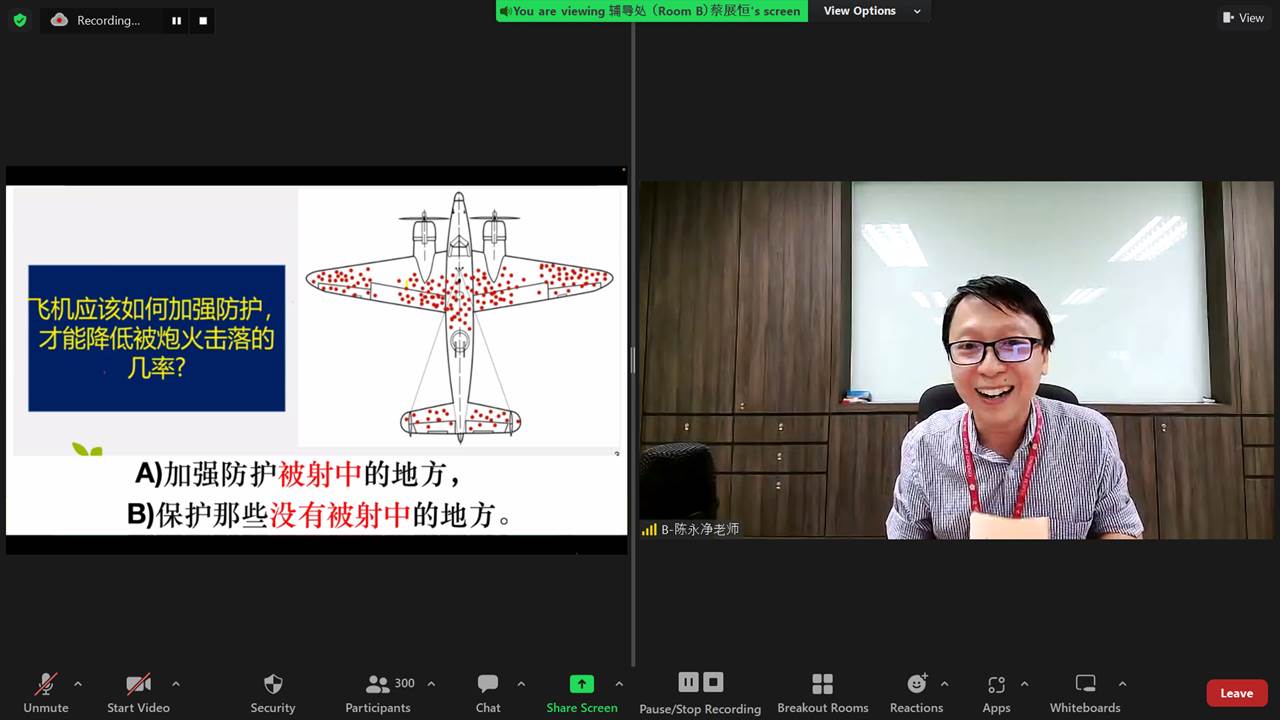
Task: Open Whiteboards
Action: point(1085,692)
